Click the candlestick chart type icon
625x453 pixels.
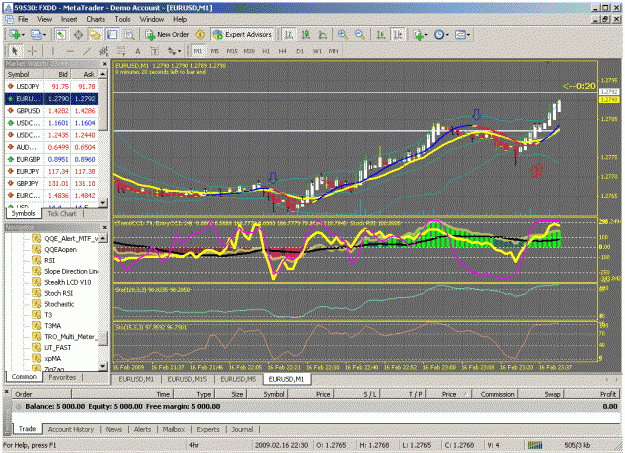coord(306,35)
